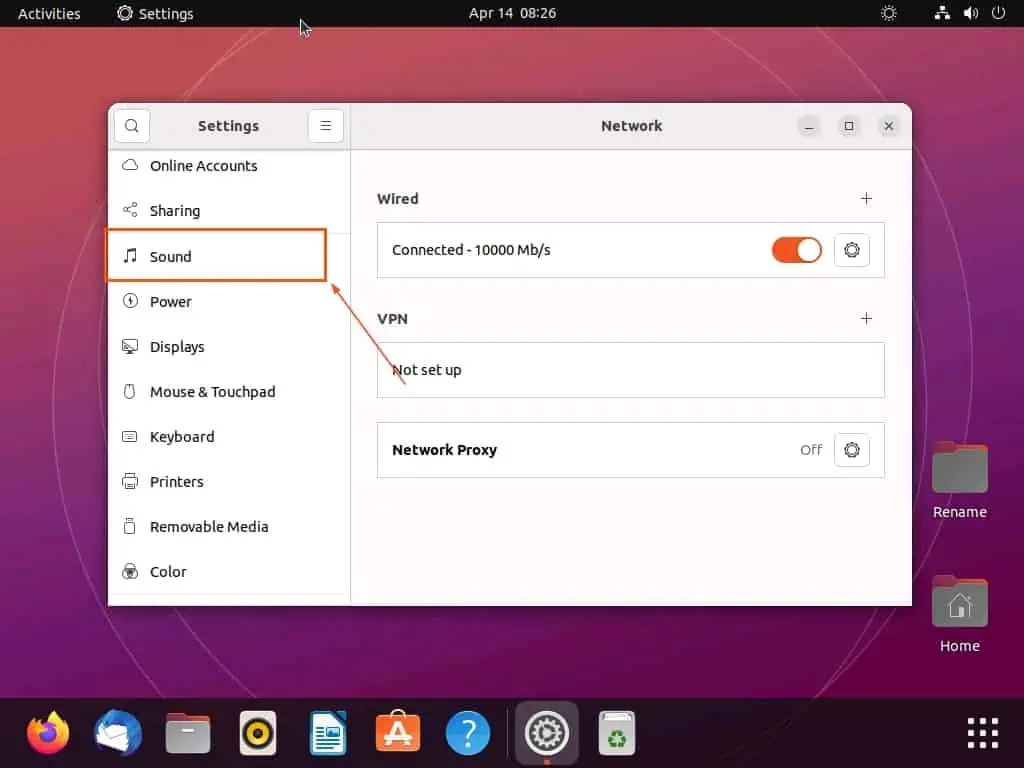Add a new VPN connection with plus
The width and height of the screenshot is (1024, 768).
pyautogui.click(x=866, y=318)
